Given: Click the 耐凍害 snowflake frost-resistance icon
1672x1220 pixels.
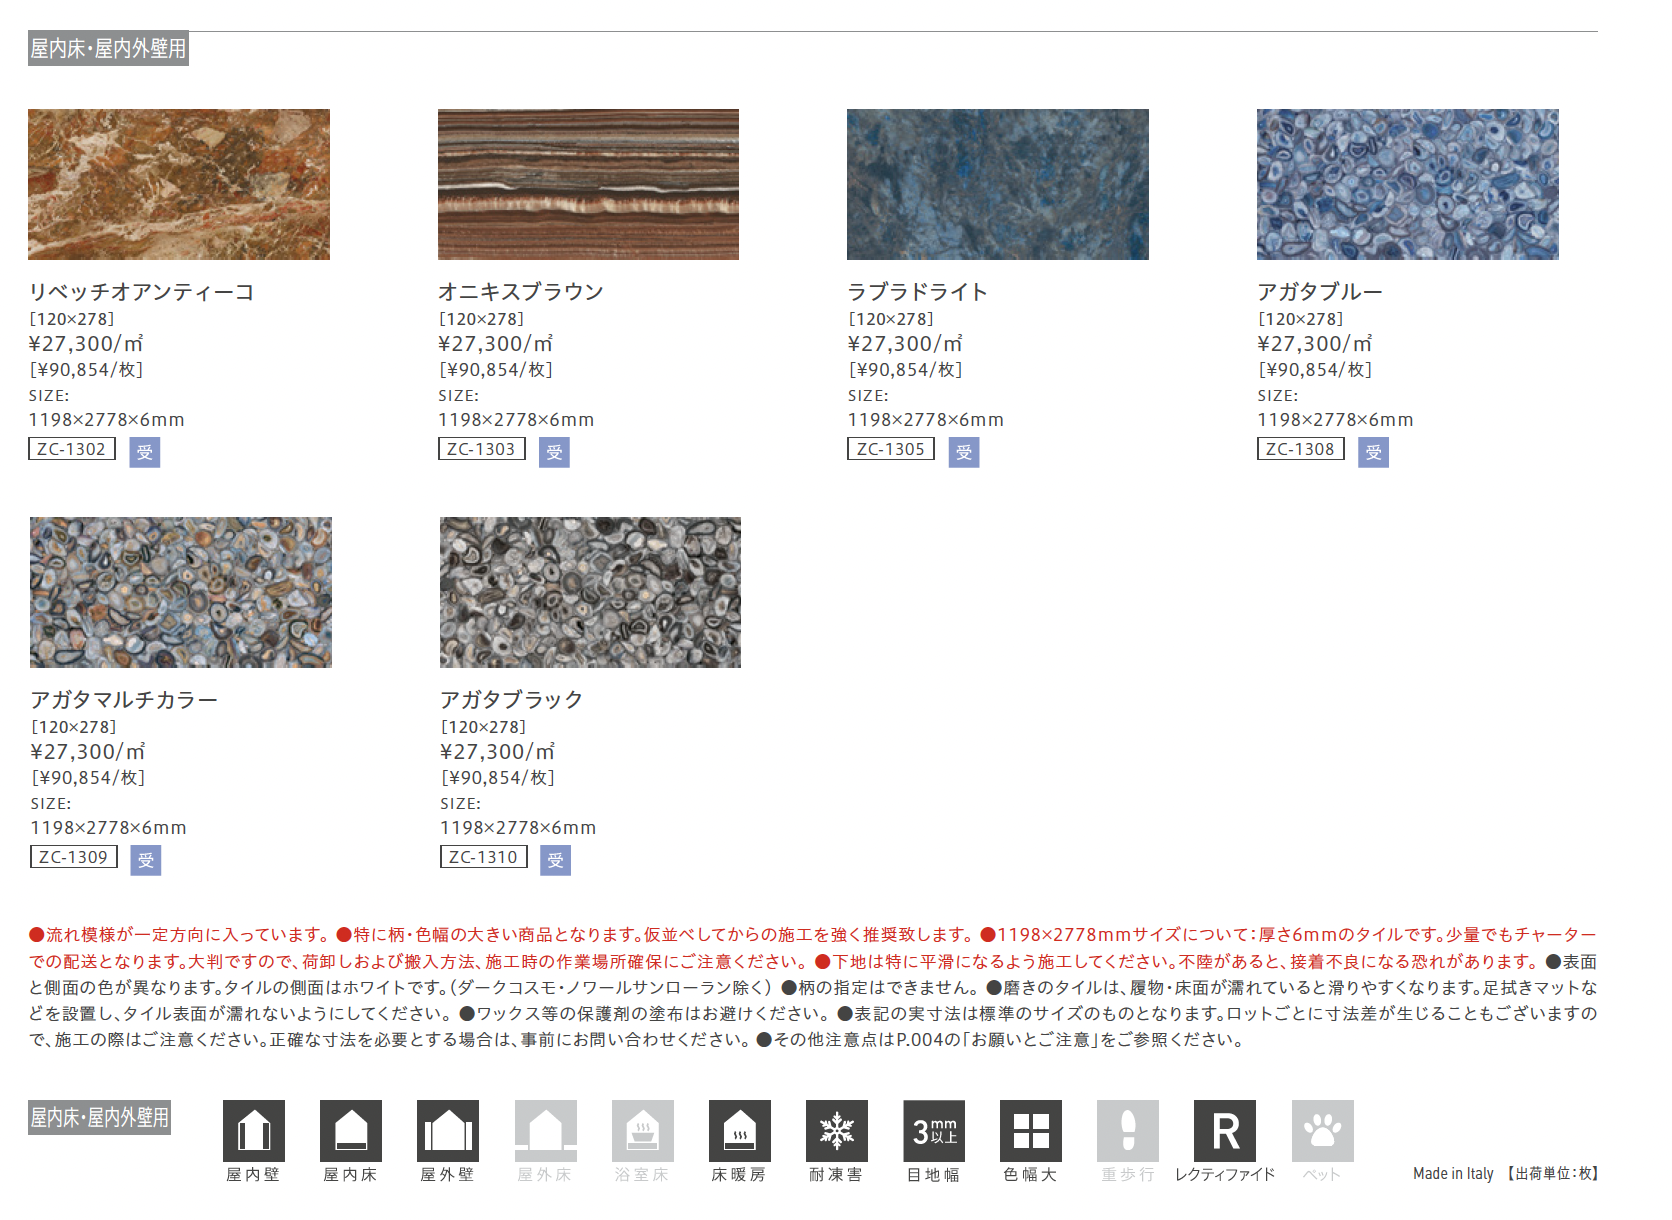Looking at the screenshot, I should point(836,1131).
